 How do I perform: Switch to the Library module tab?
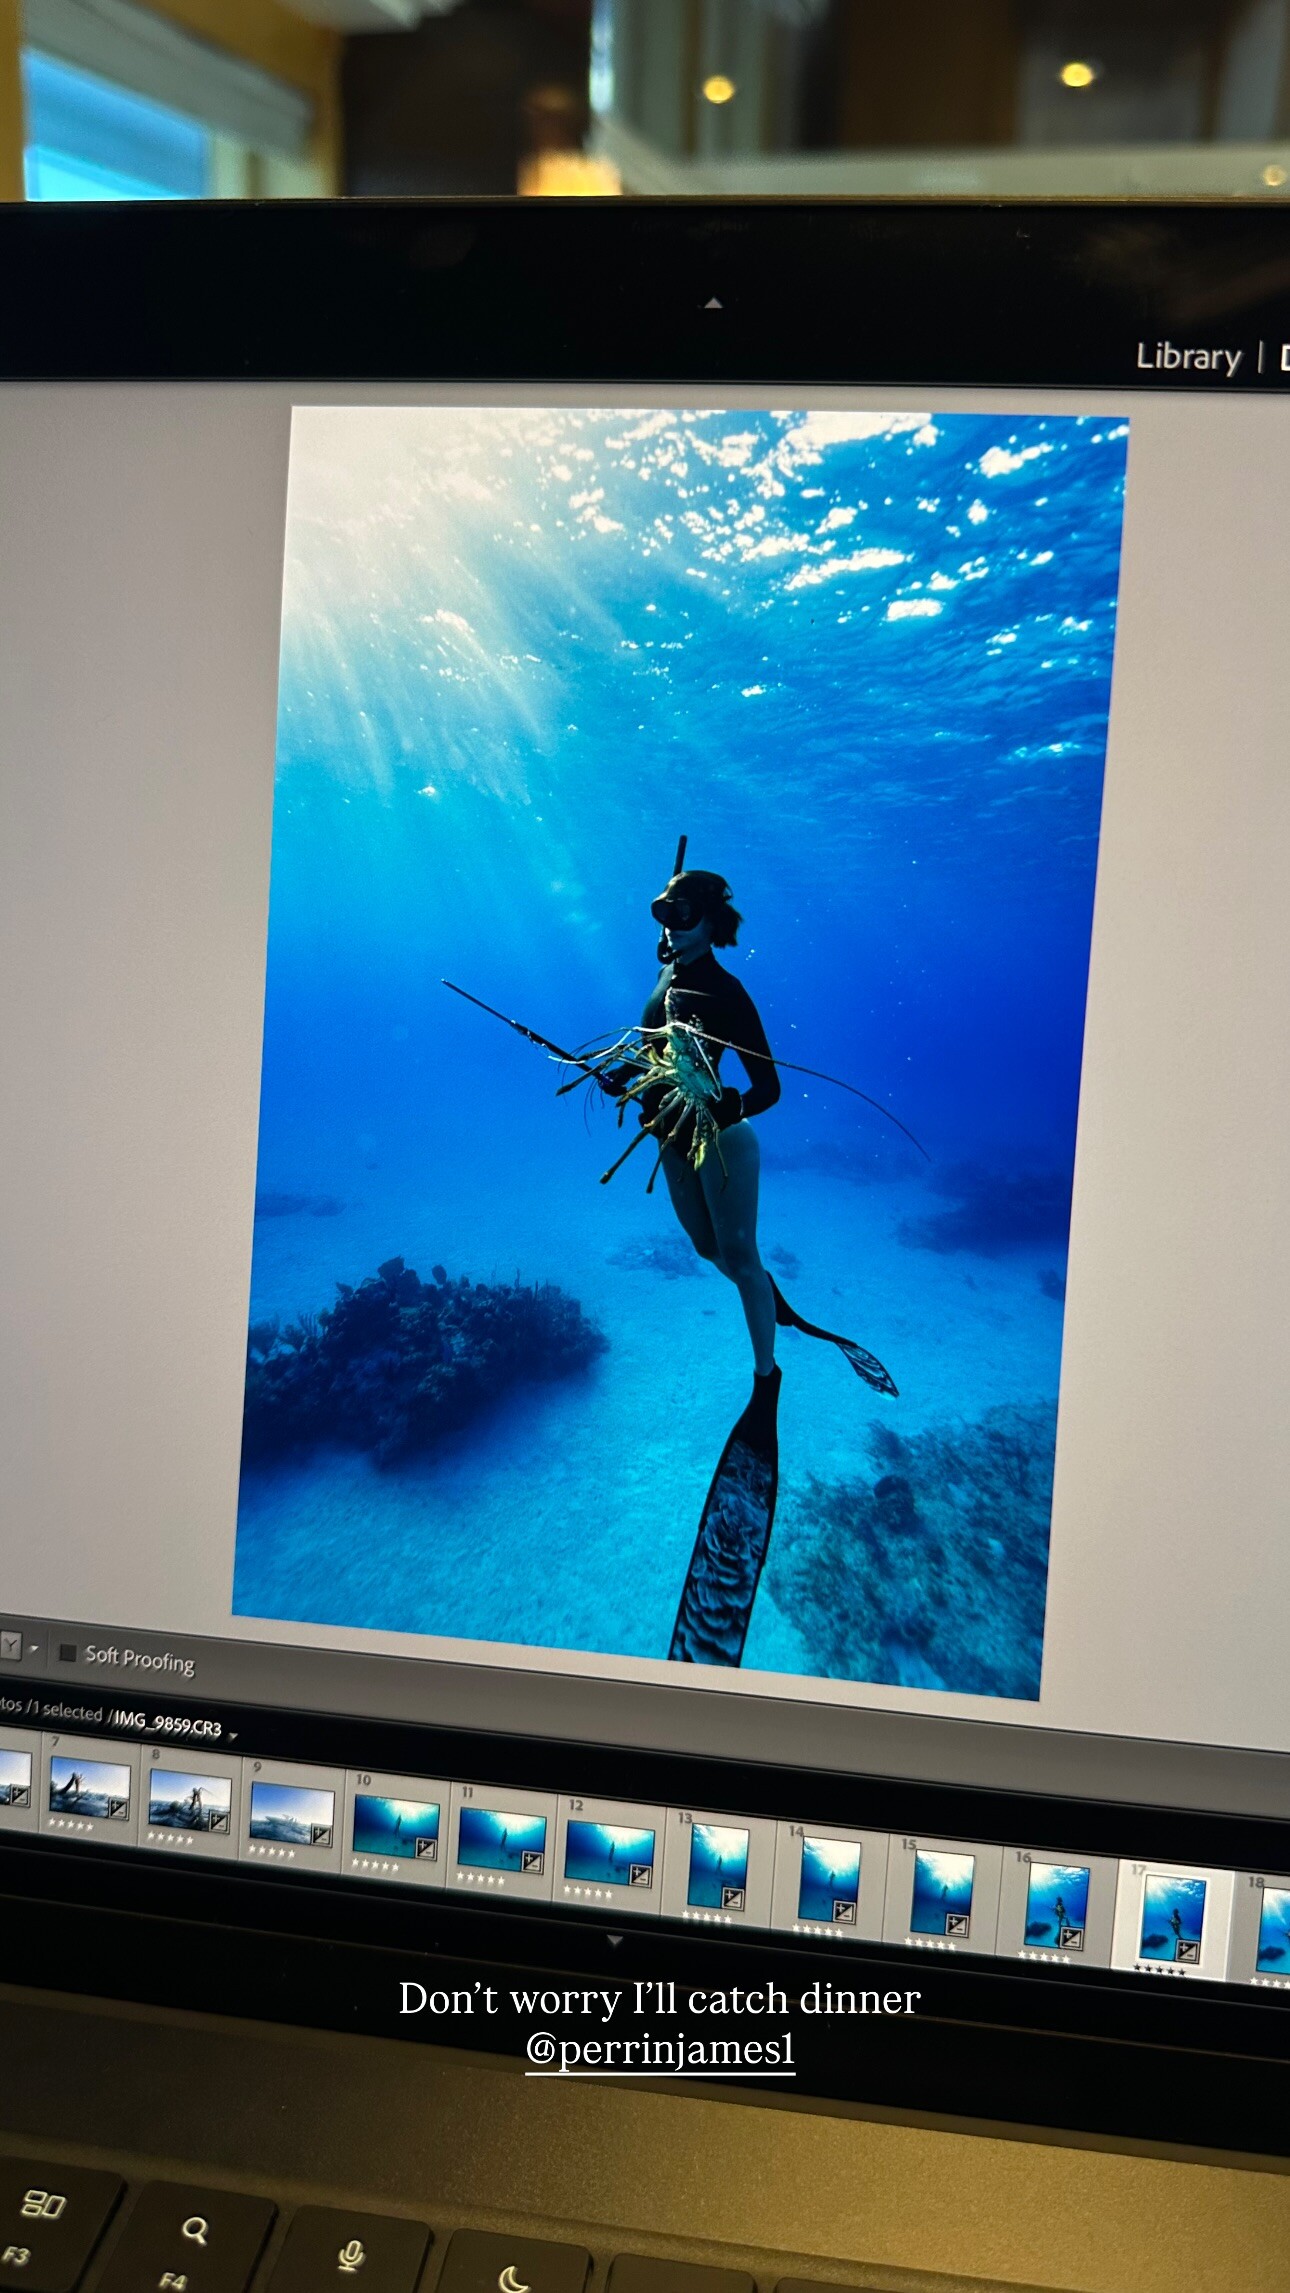pyautogui.click(x=1187, y=357)
